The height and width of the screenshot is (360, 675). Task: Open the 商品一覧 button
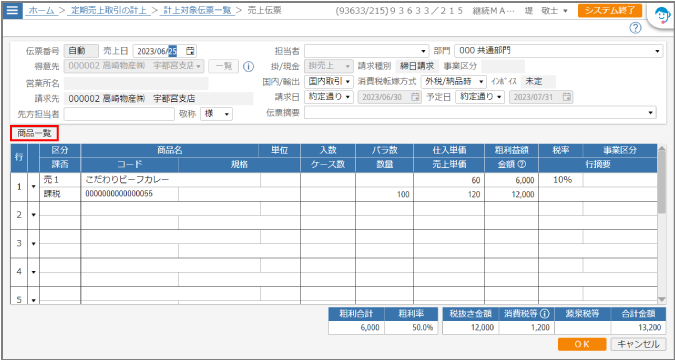pyautogui.click(x=34, y=133)
